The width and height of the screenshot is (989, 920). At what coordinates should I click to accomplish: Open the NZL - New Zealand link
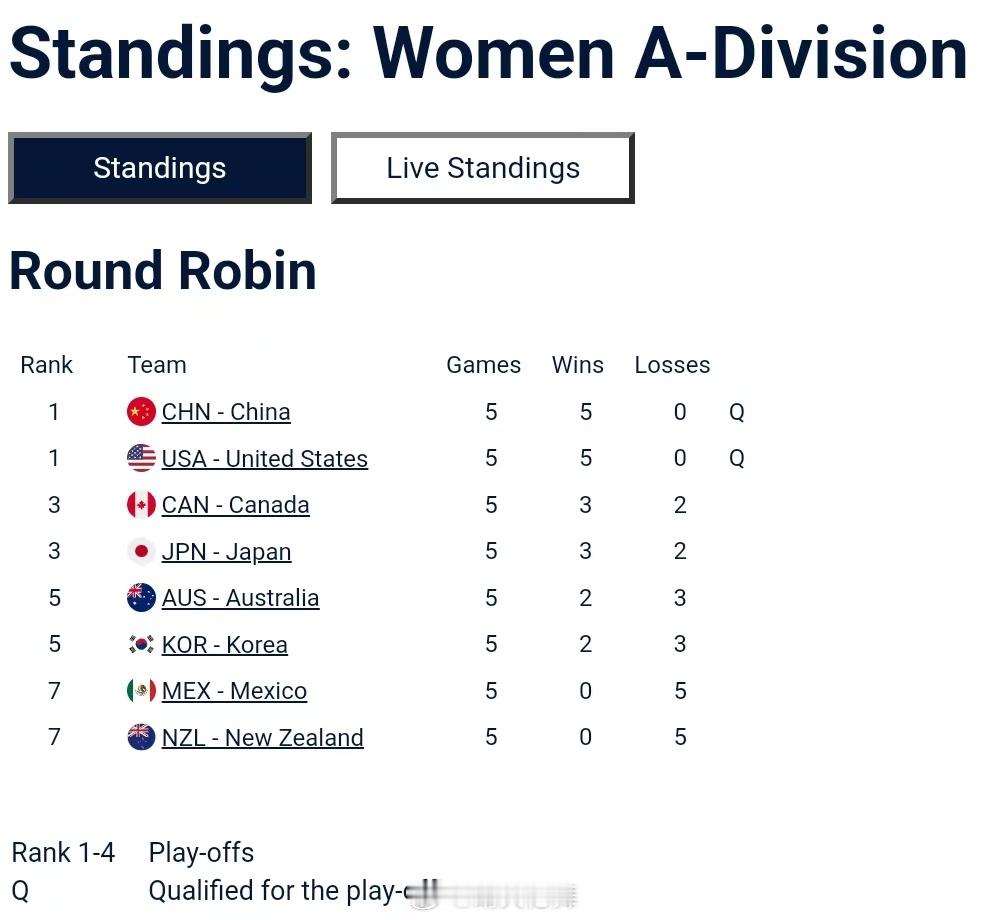pos(262,738)
